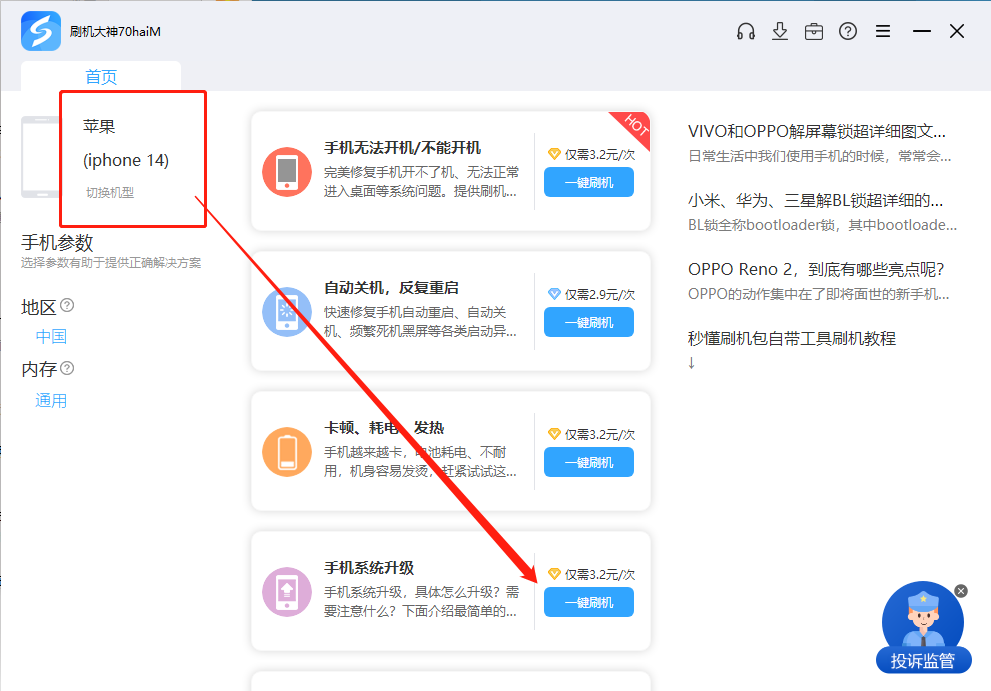991x691 pixels.
Task: Click the 手机系统升级 title
Action: pyautogui.click(x=369, y=568)
